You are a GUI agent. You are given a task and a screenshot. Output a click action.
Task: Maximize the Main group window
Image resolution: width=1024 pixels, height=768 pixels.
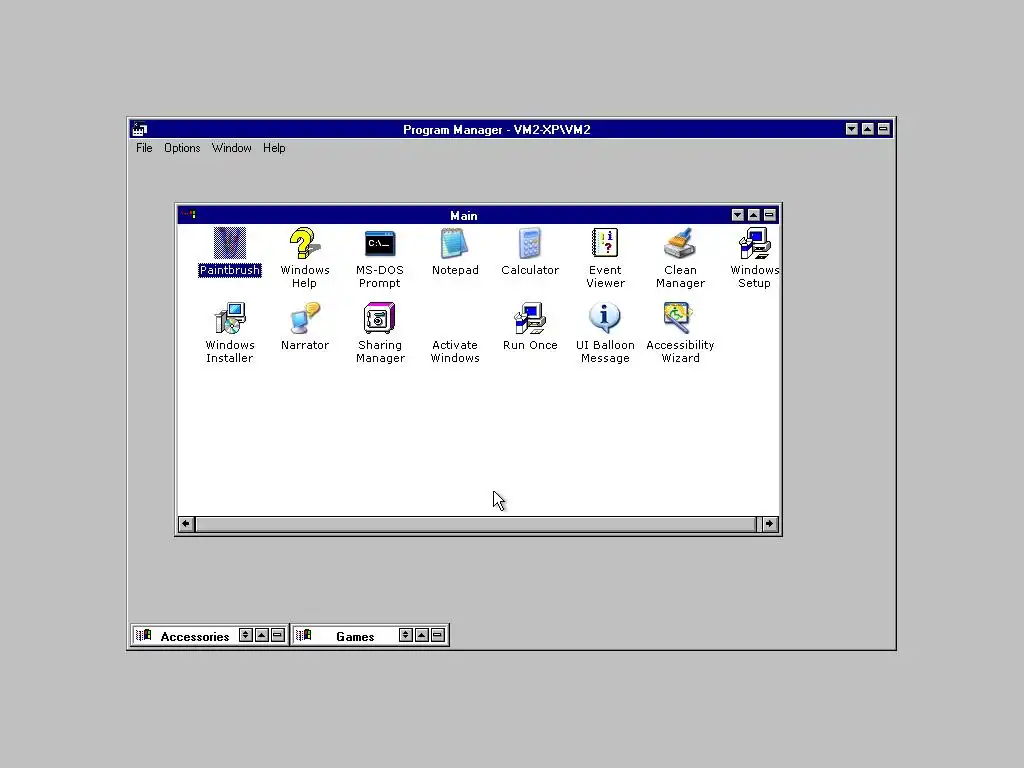(754, 215)
